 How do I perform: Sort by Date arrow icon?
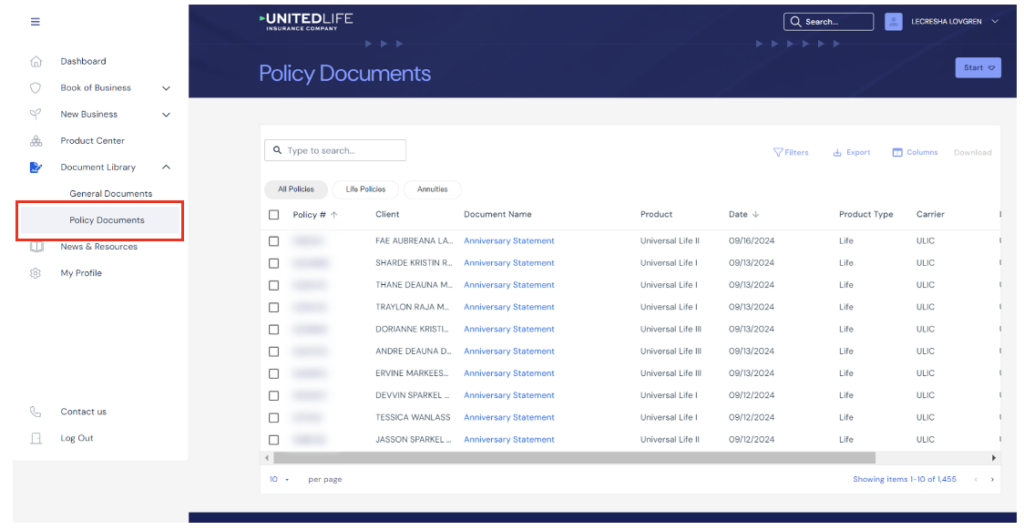coord(756,215)
